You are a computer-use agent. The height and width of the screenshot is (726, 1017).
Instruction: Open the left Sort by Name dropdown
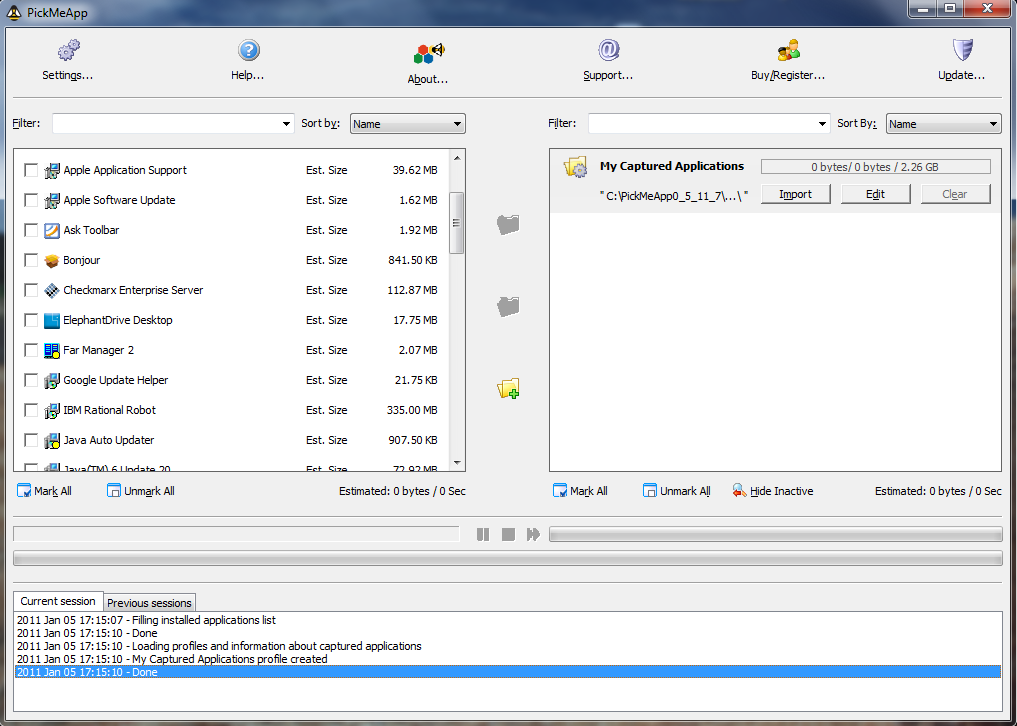[x=407, y=124]
